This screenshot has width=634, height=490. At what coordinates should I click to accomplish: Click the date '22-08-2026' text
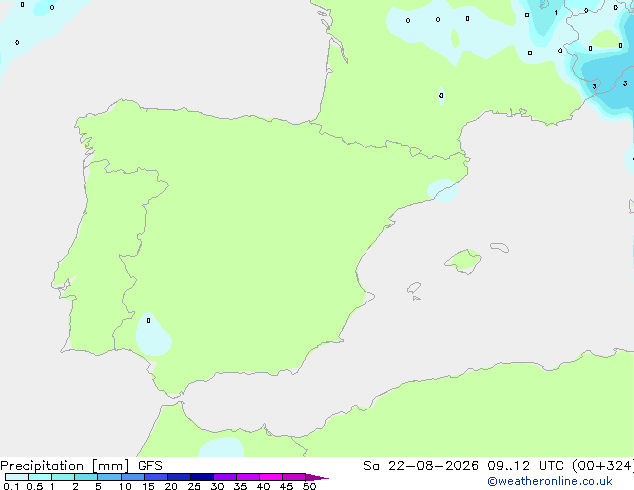[433, 466]
